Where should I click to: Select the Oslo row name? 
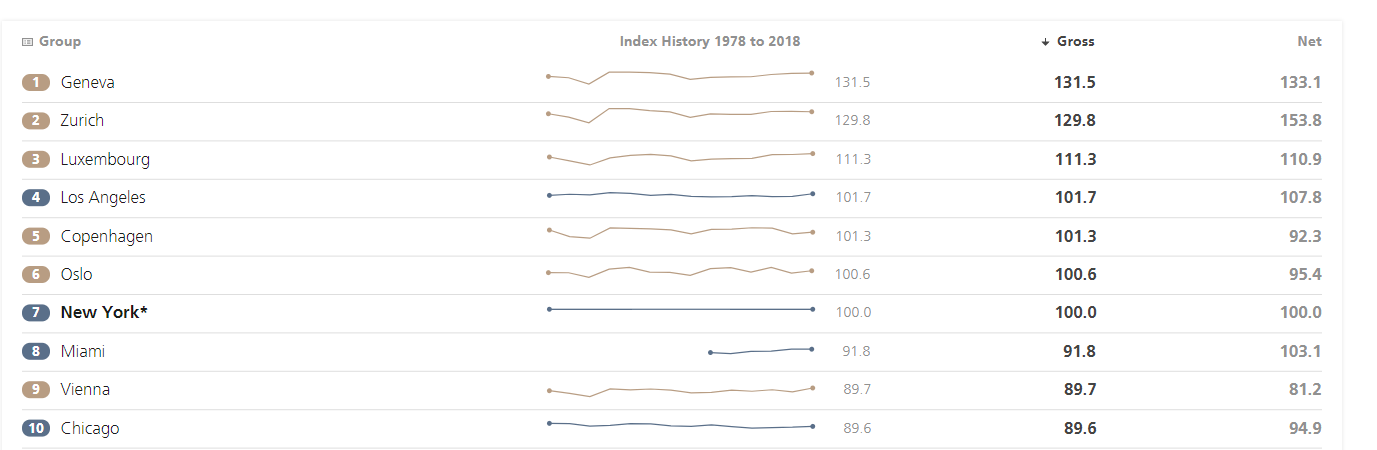click(x=77, y=275)
